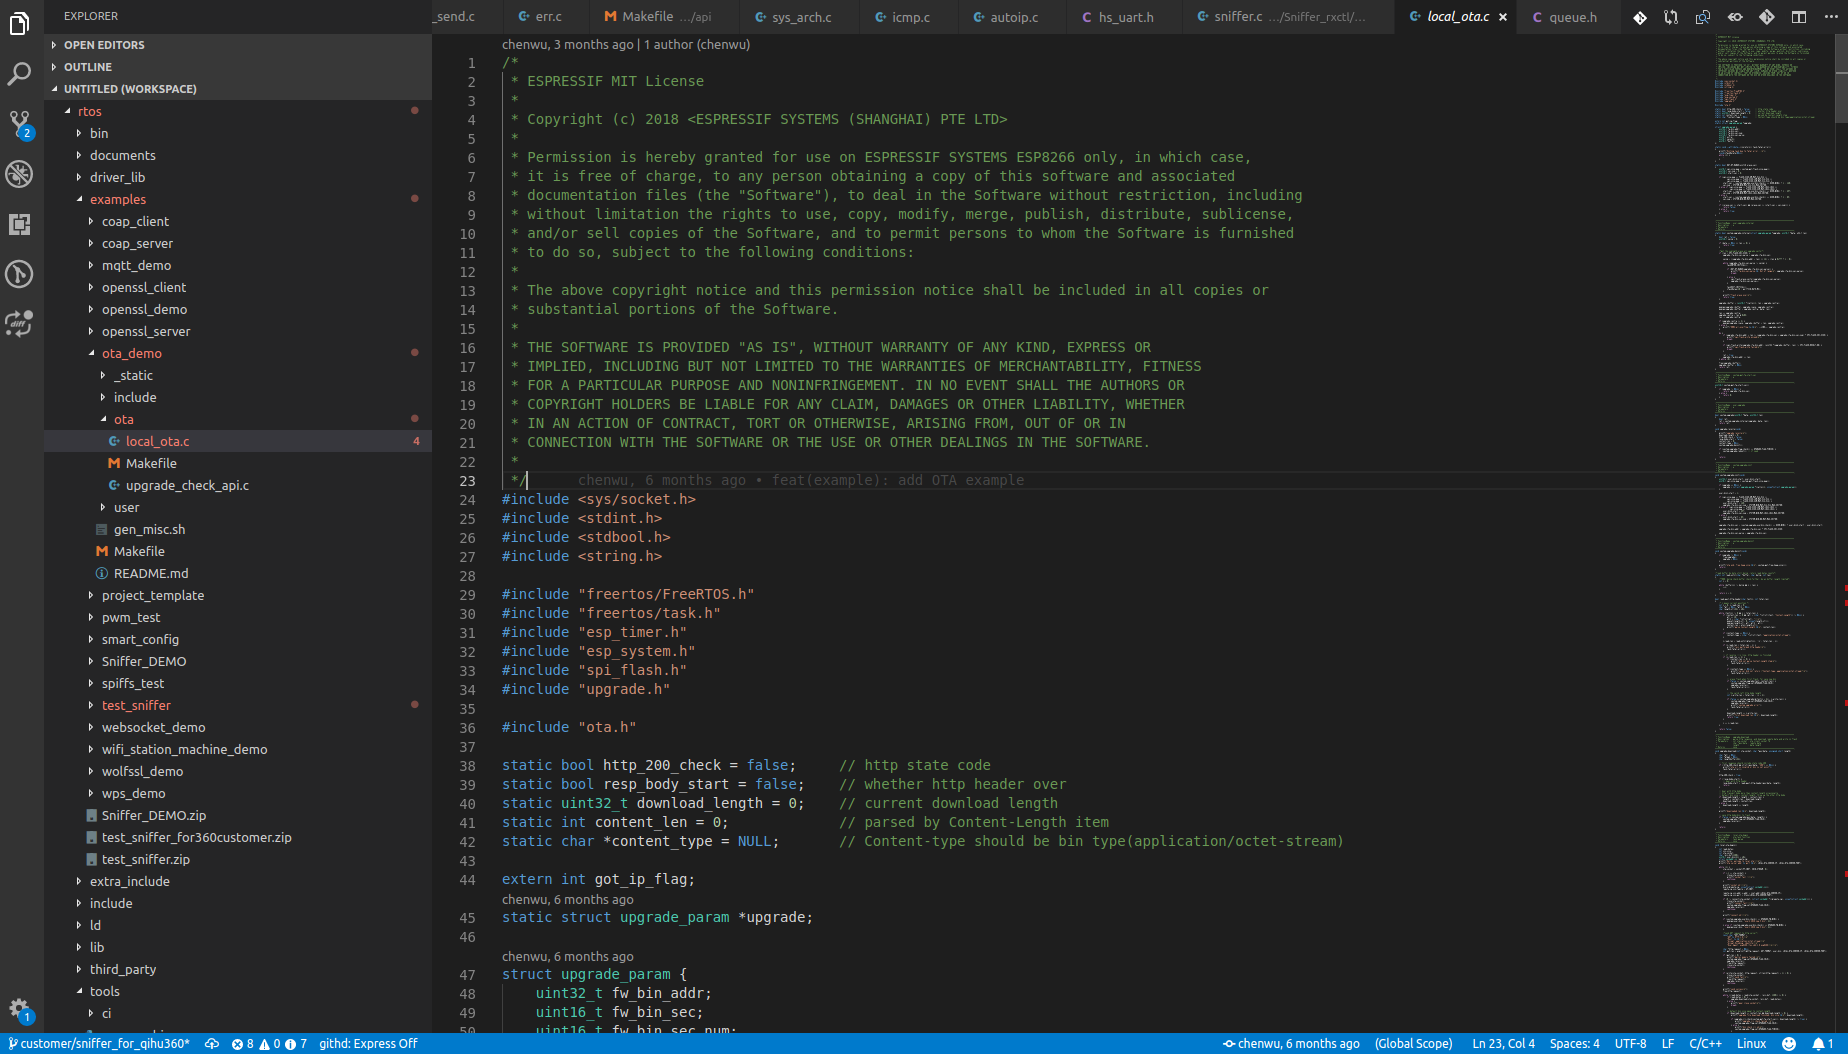Open the diff sync view icon in activity bar
The width and height of the screenshot is (1848, 1054).
pos(19,323)
